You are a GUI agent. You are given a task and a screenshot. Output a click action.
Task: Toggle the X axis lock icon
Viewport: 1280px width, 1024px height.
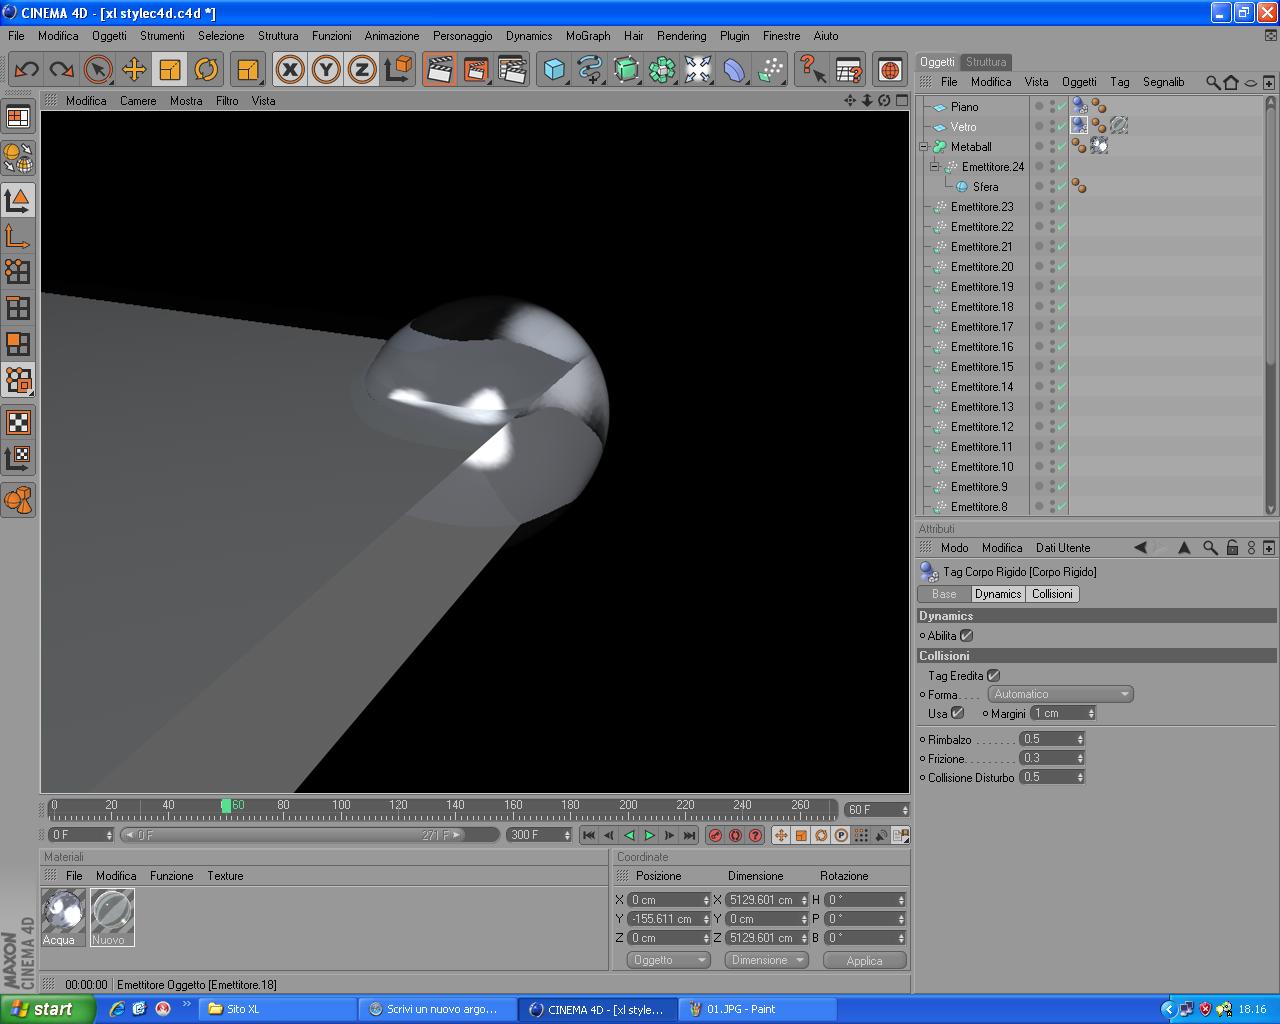(x=290, y=69)
